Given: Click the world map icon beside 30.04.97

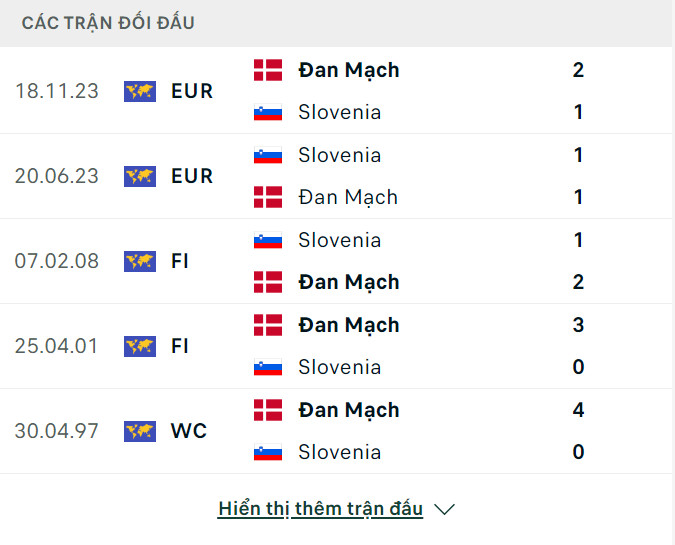Looking at the screenshot, I should [x=140, y=431].
